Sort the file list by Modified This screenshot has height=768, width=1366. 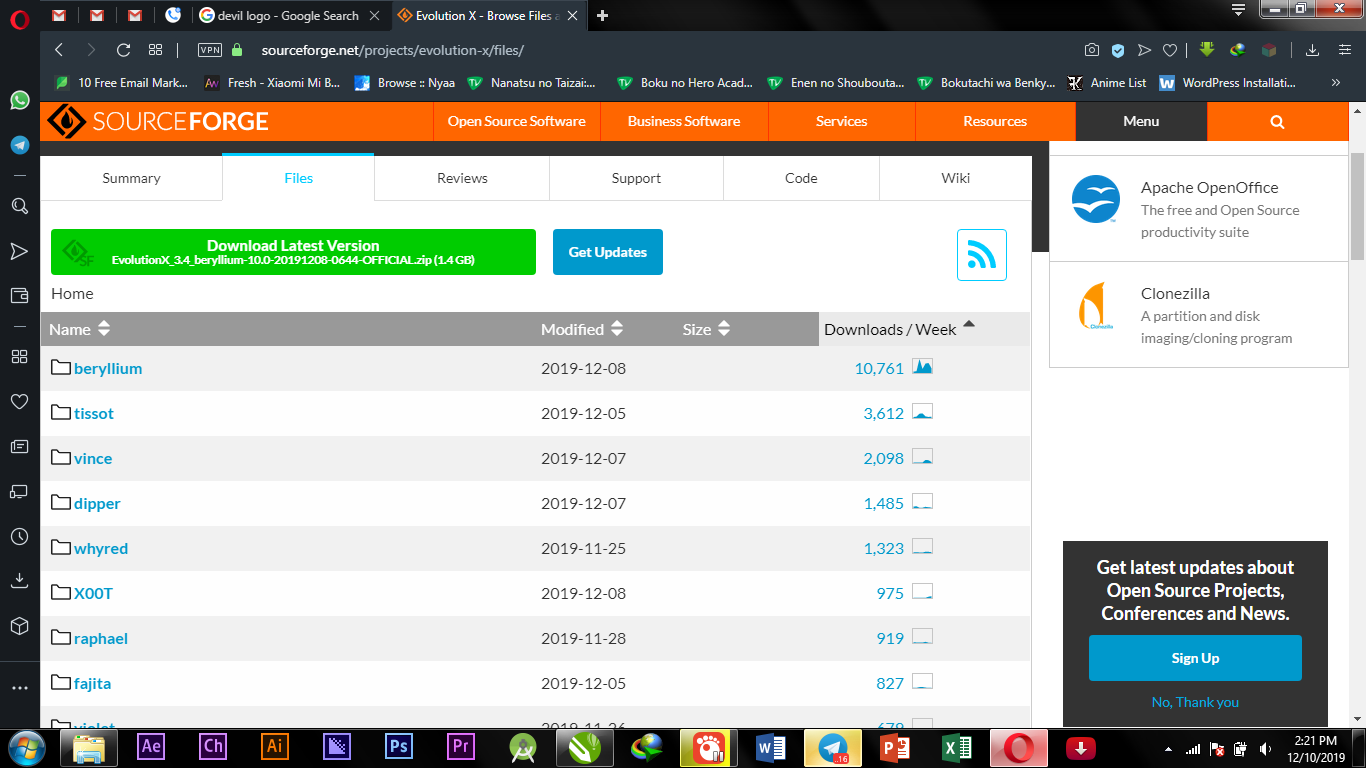(582, 329)
